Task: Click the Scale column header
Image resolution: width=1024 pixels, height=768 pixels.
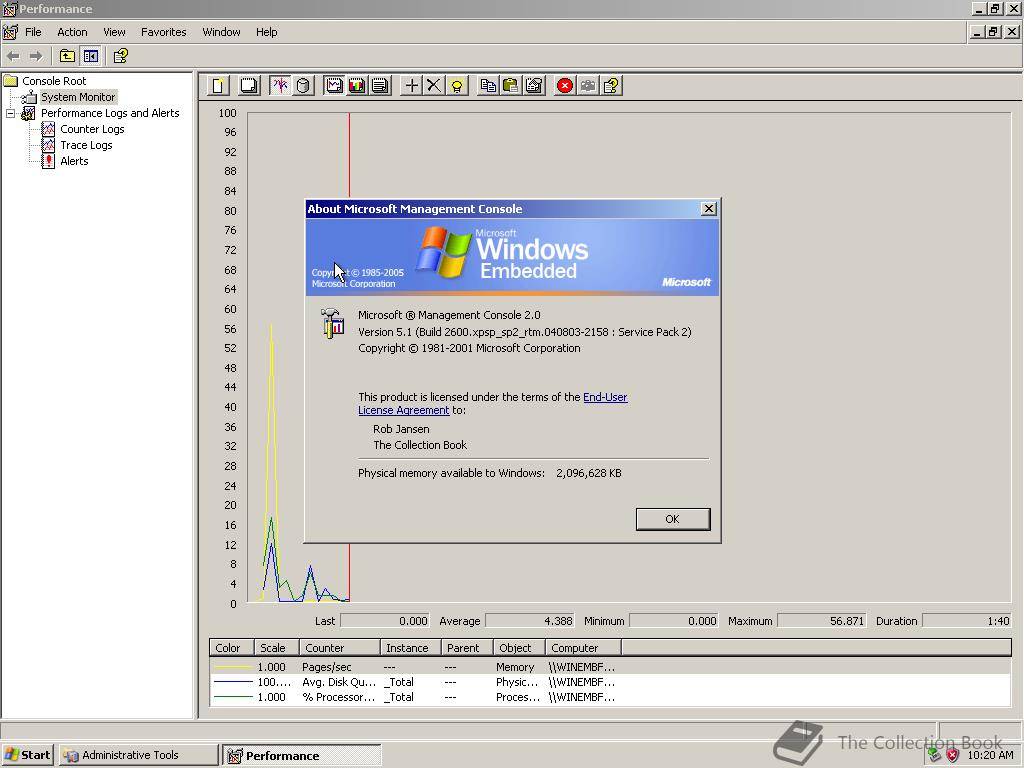Action: click(276, 648)
